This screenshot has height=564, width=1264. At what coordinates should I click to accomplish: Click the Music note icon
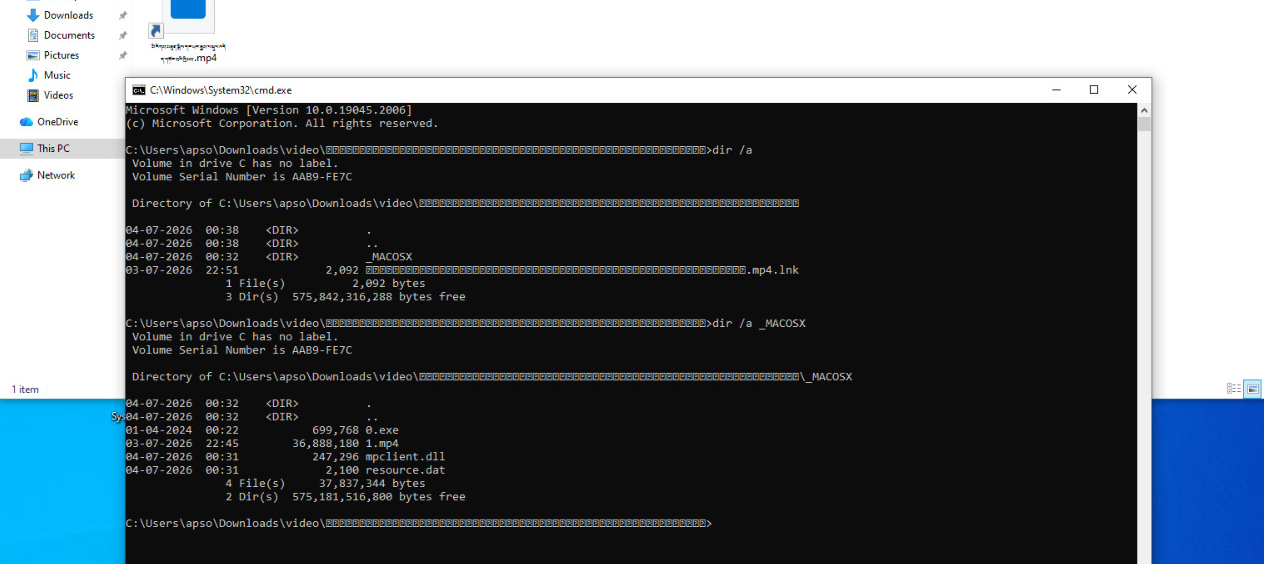(33, 75)
